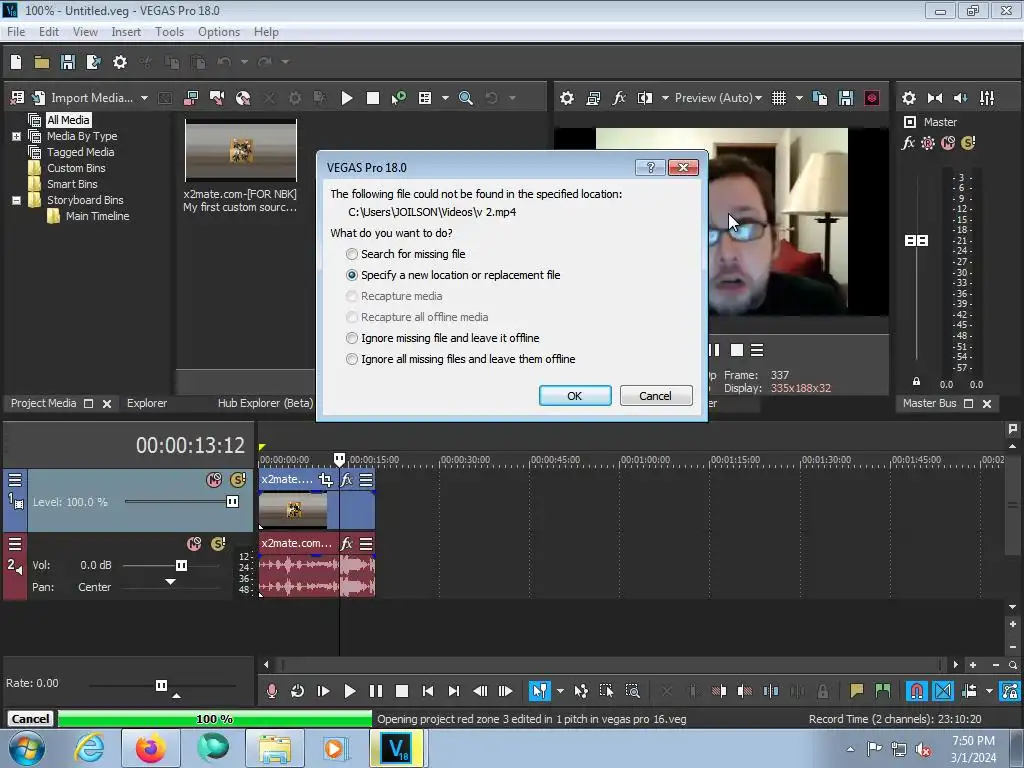
Task: Save preview snapshot to file icon
Action: coord(846,98)
